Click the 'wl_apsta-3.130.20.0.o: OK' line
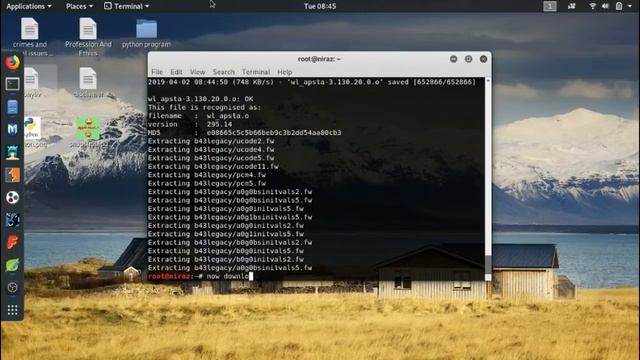Screen dimensions: 640x360 (x=200, y=99)
